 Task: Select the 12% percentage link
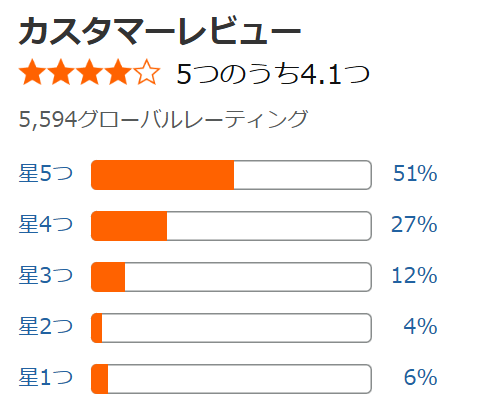414,275
